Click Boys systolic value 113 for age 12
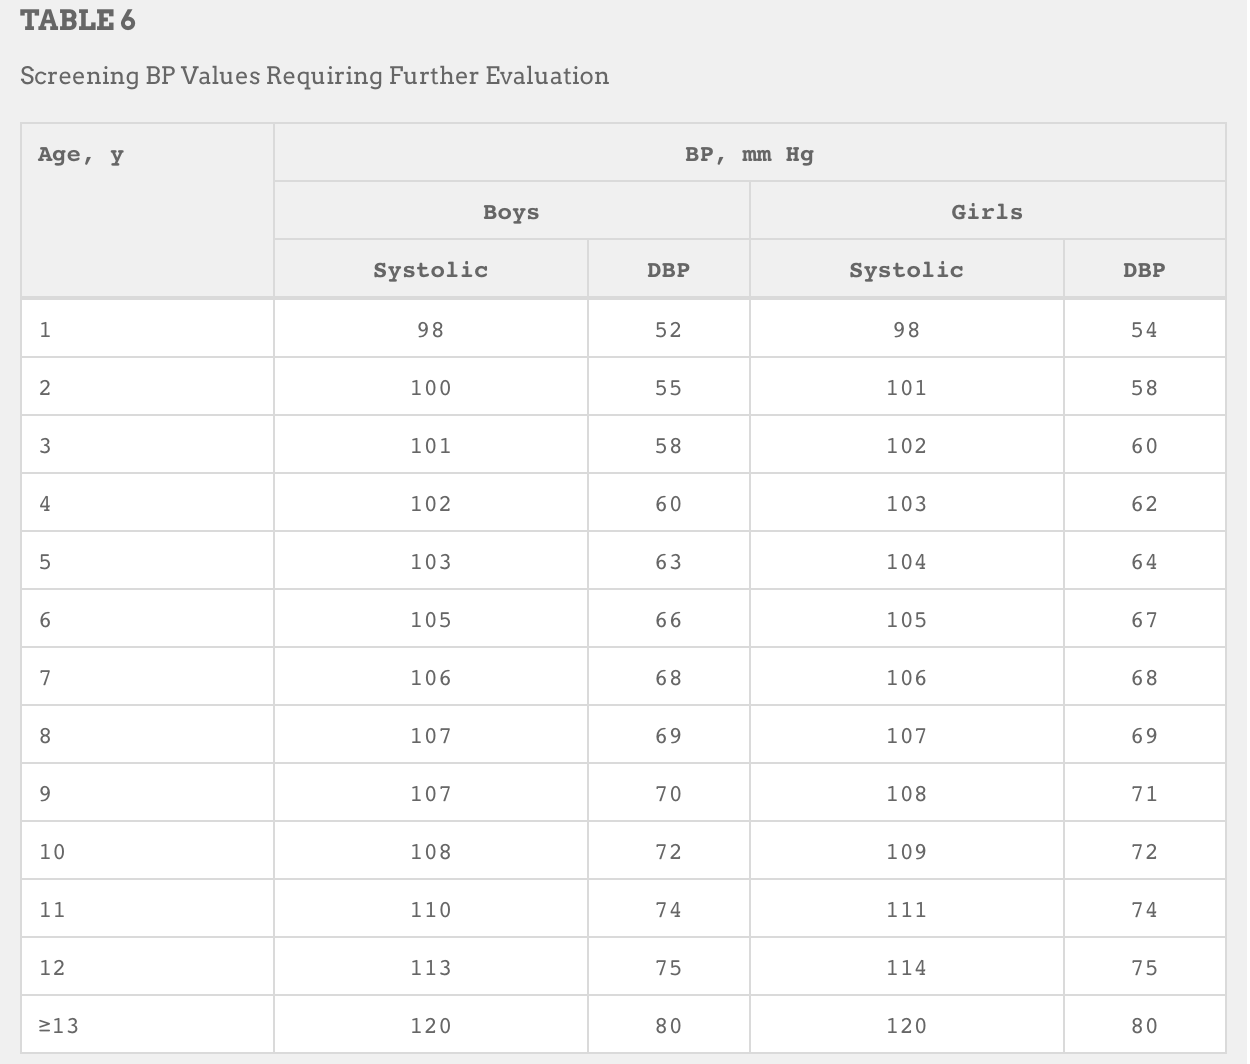The height and width of the screenshot is (1064, 1250). [x=431, y=968]
